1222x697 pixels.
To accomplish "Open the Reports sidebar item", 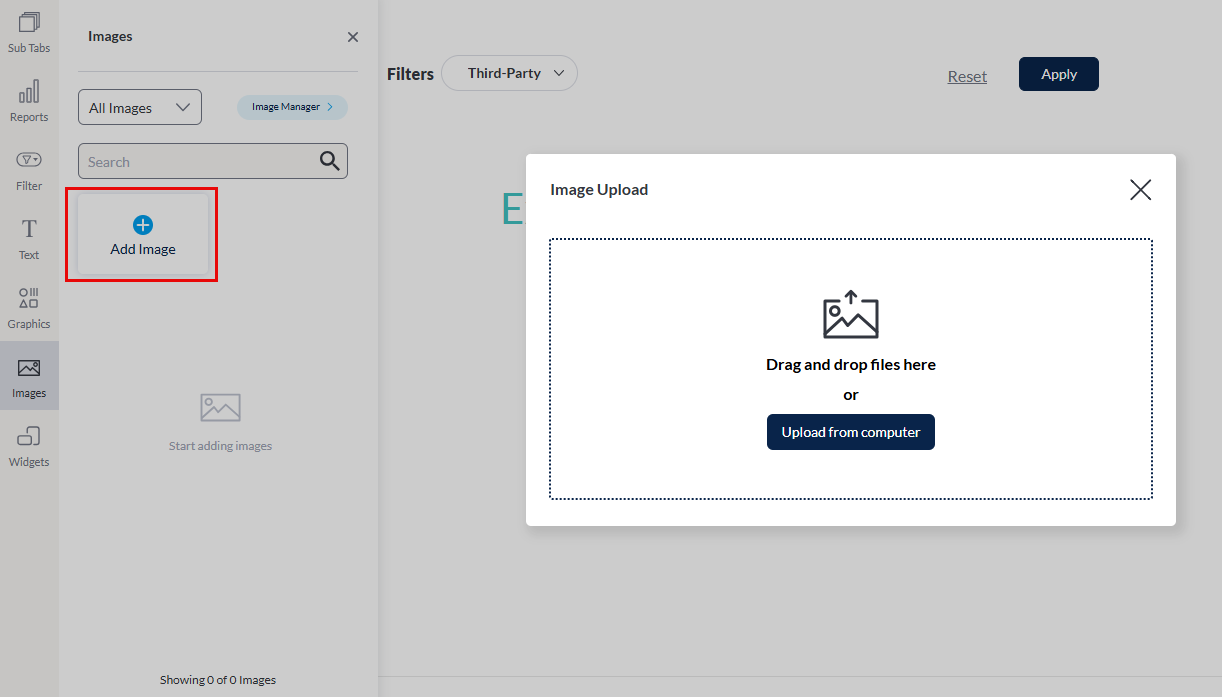I will click(x=29, y=102).
